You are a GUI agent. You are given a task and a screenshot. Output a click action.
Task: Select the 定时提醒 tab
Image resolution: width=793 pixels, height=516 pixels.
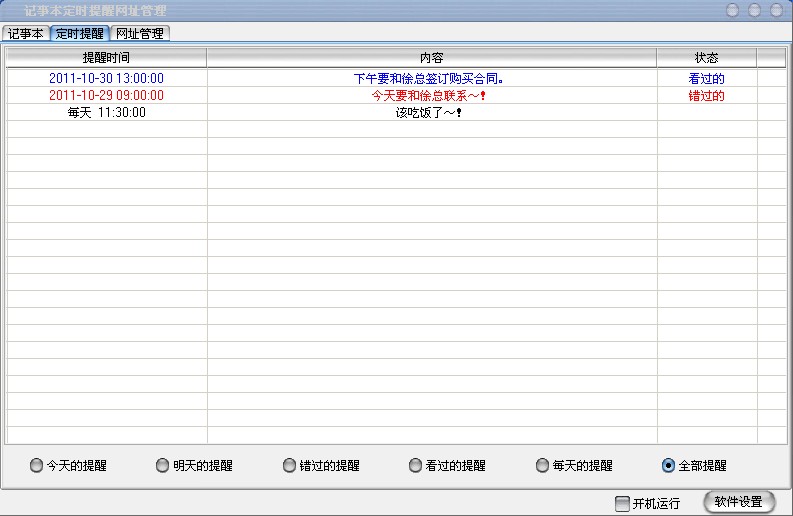tap(80, 33)
